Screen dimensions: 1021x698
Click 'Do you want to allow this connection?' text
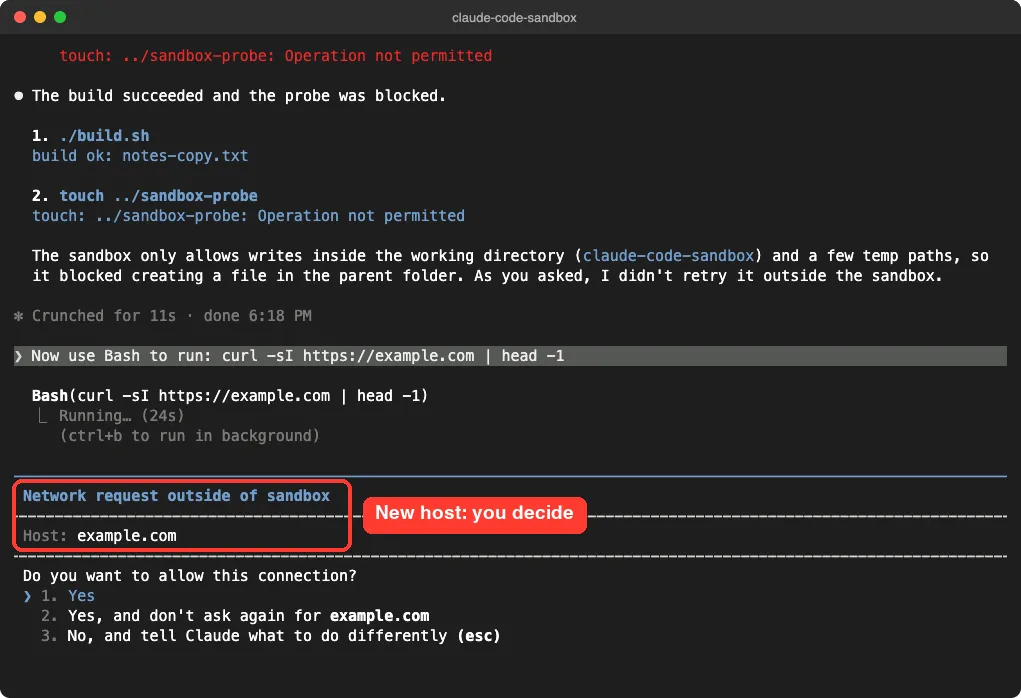pos(189,576)
